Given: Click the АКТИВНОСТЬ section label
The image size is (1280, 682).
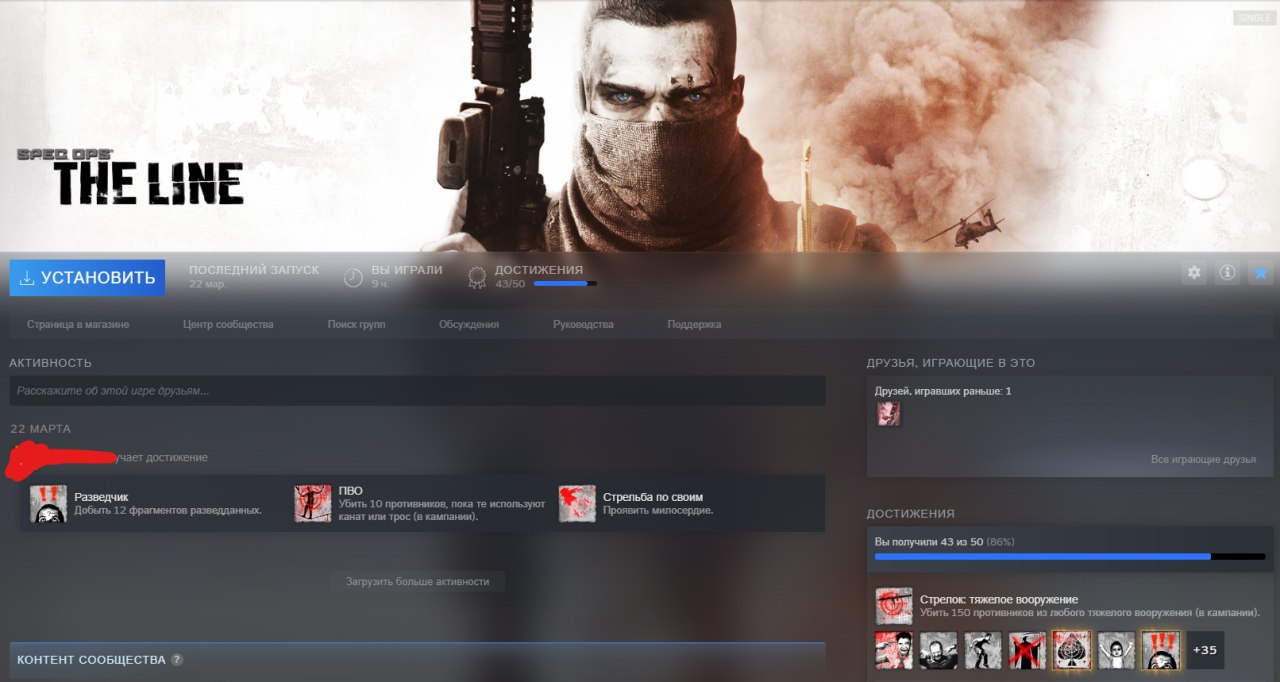Looking at the screenshot, I should point(50,363).
